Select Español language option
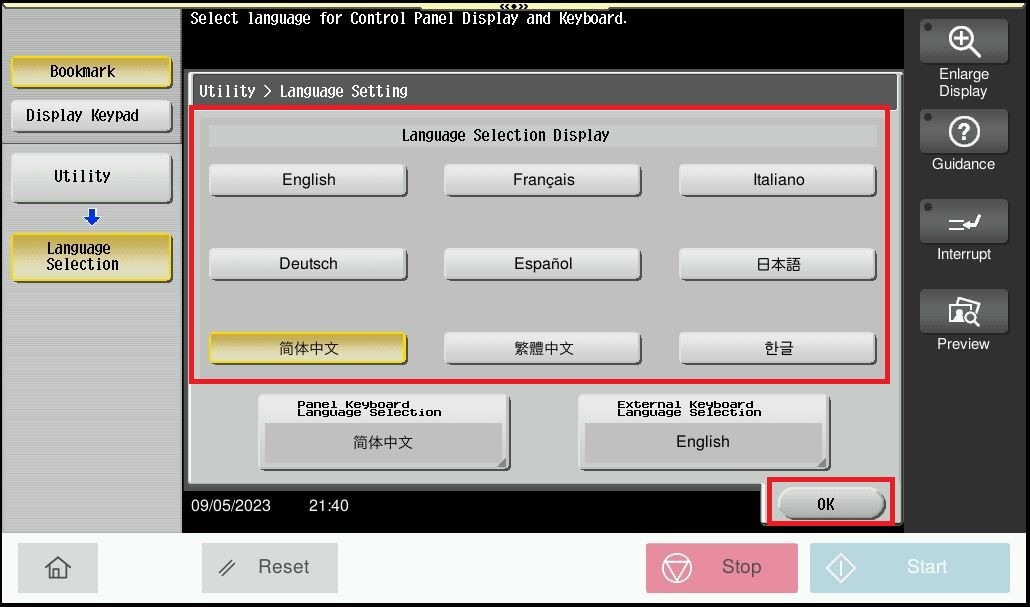This screenshot has height=607, width=1030. (543, 264)
